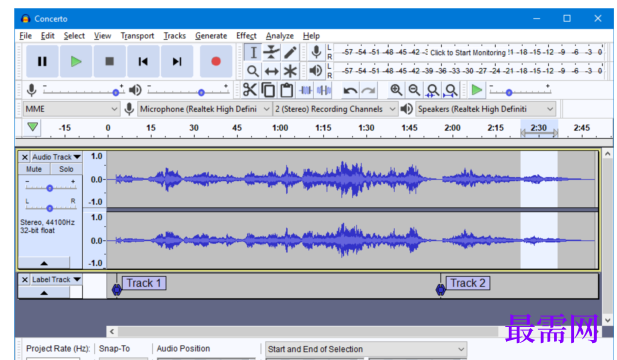This screenshot has width=617, height=360.
Task: Open the Tracks menu
Action: click(175, 36)
